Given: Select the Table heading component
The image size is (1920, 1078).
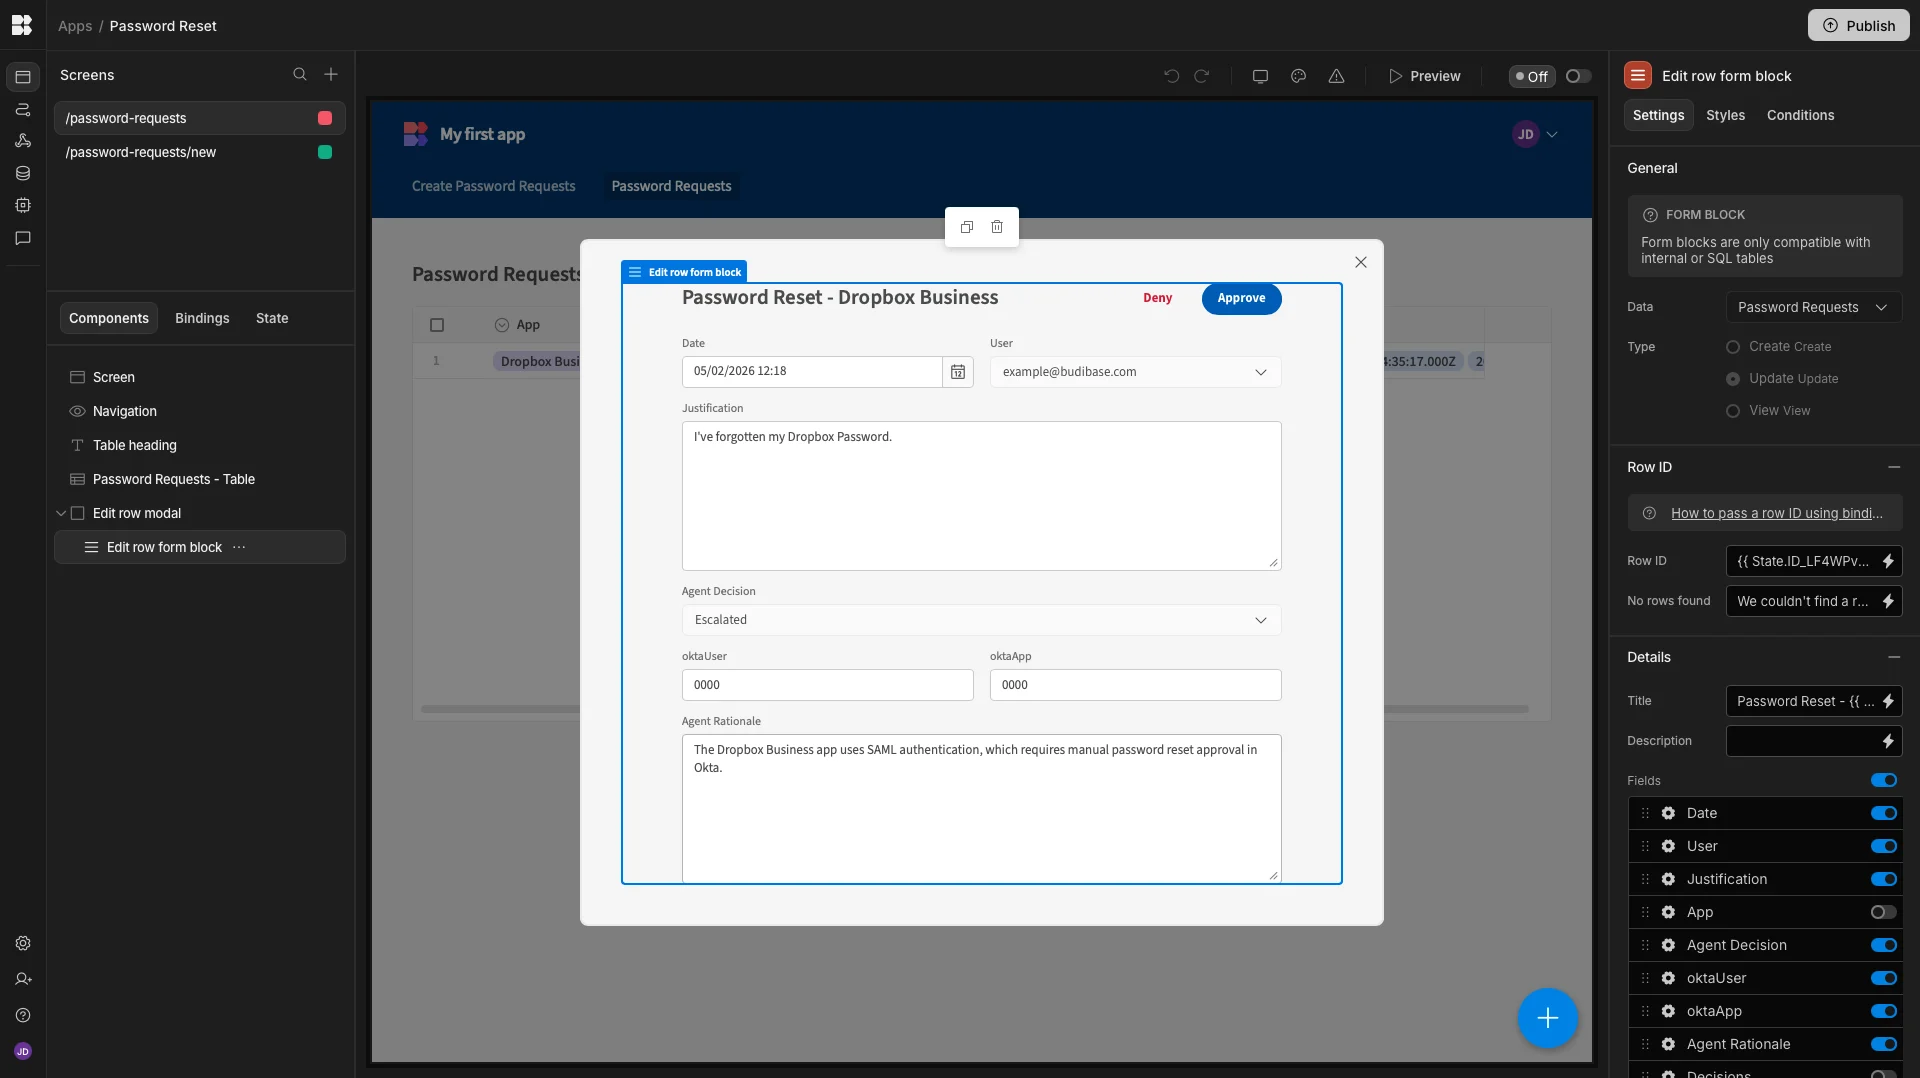Looking at the screenshot, I should coord(199,445).
